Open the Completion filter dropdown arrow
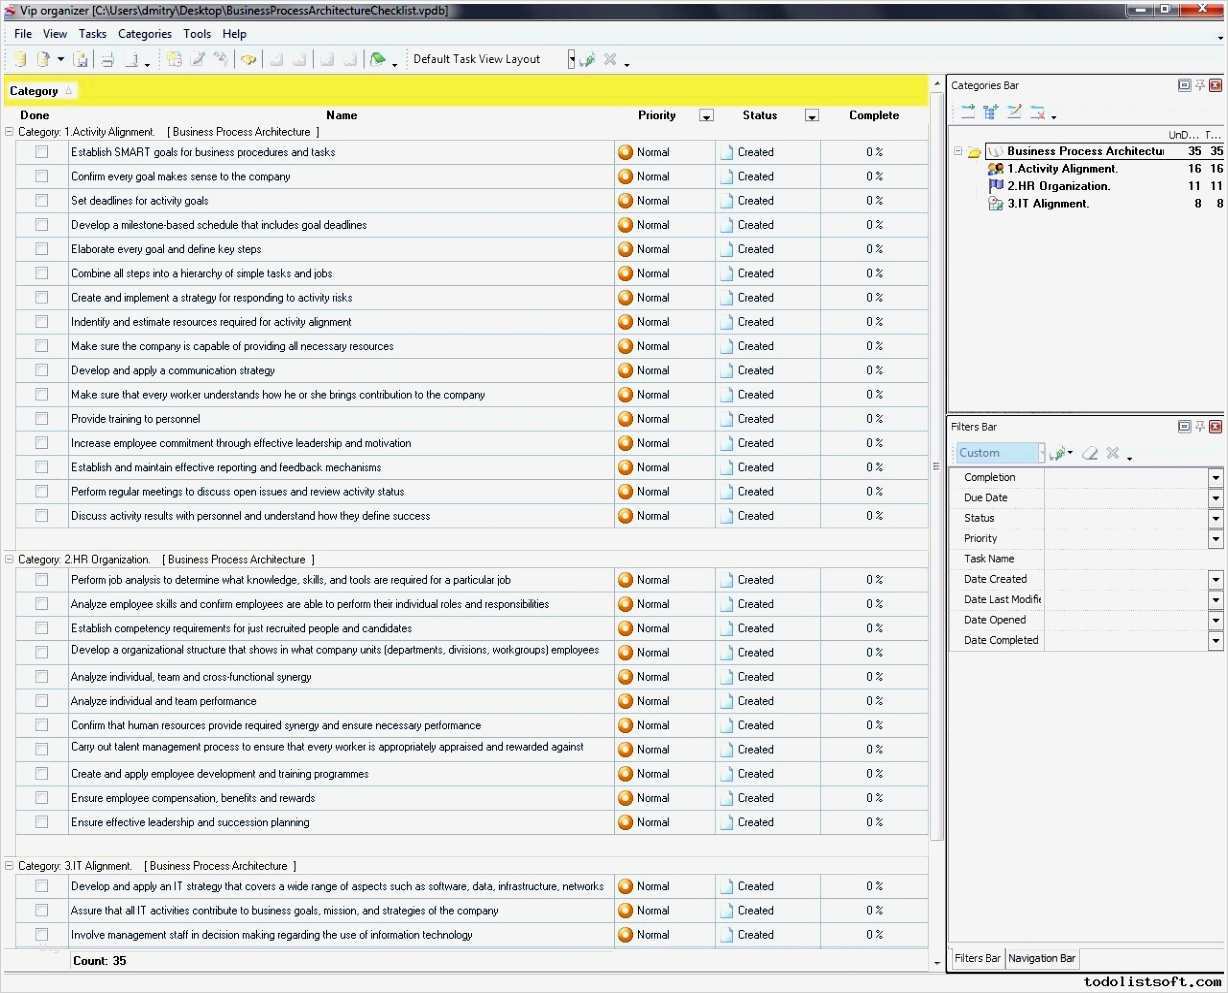The image size is (1228, 993). click(1216, 478)
